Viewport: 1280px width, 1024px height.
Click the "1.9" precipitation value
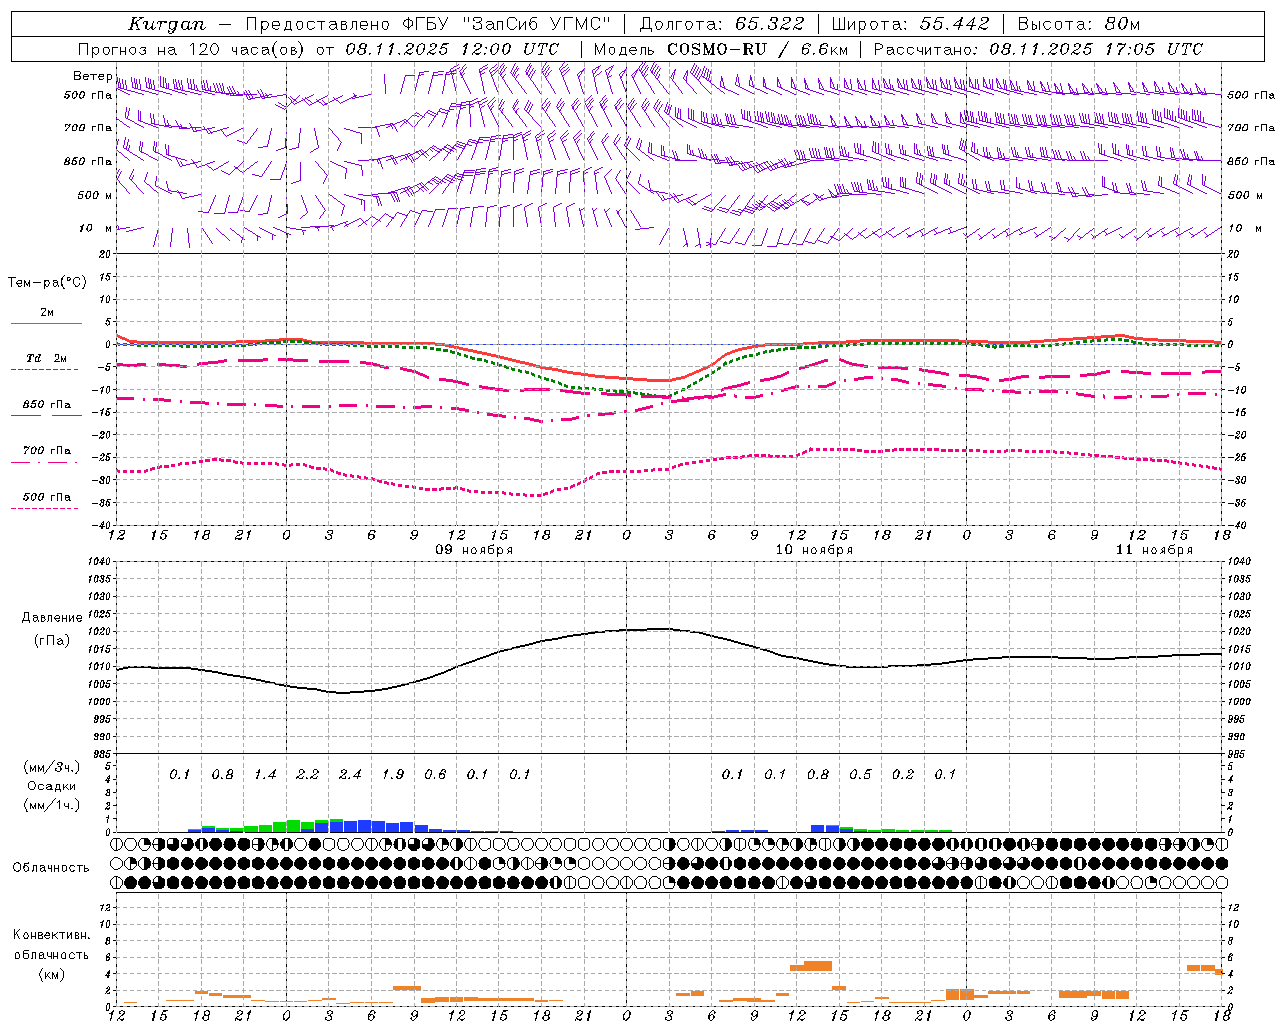click(x=393, y=774)
